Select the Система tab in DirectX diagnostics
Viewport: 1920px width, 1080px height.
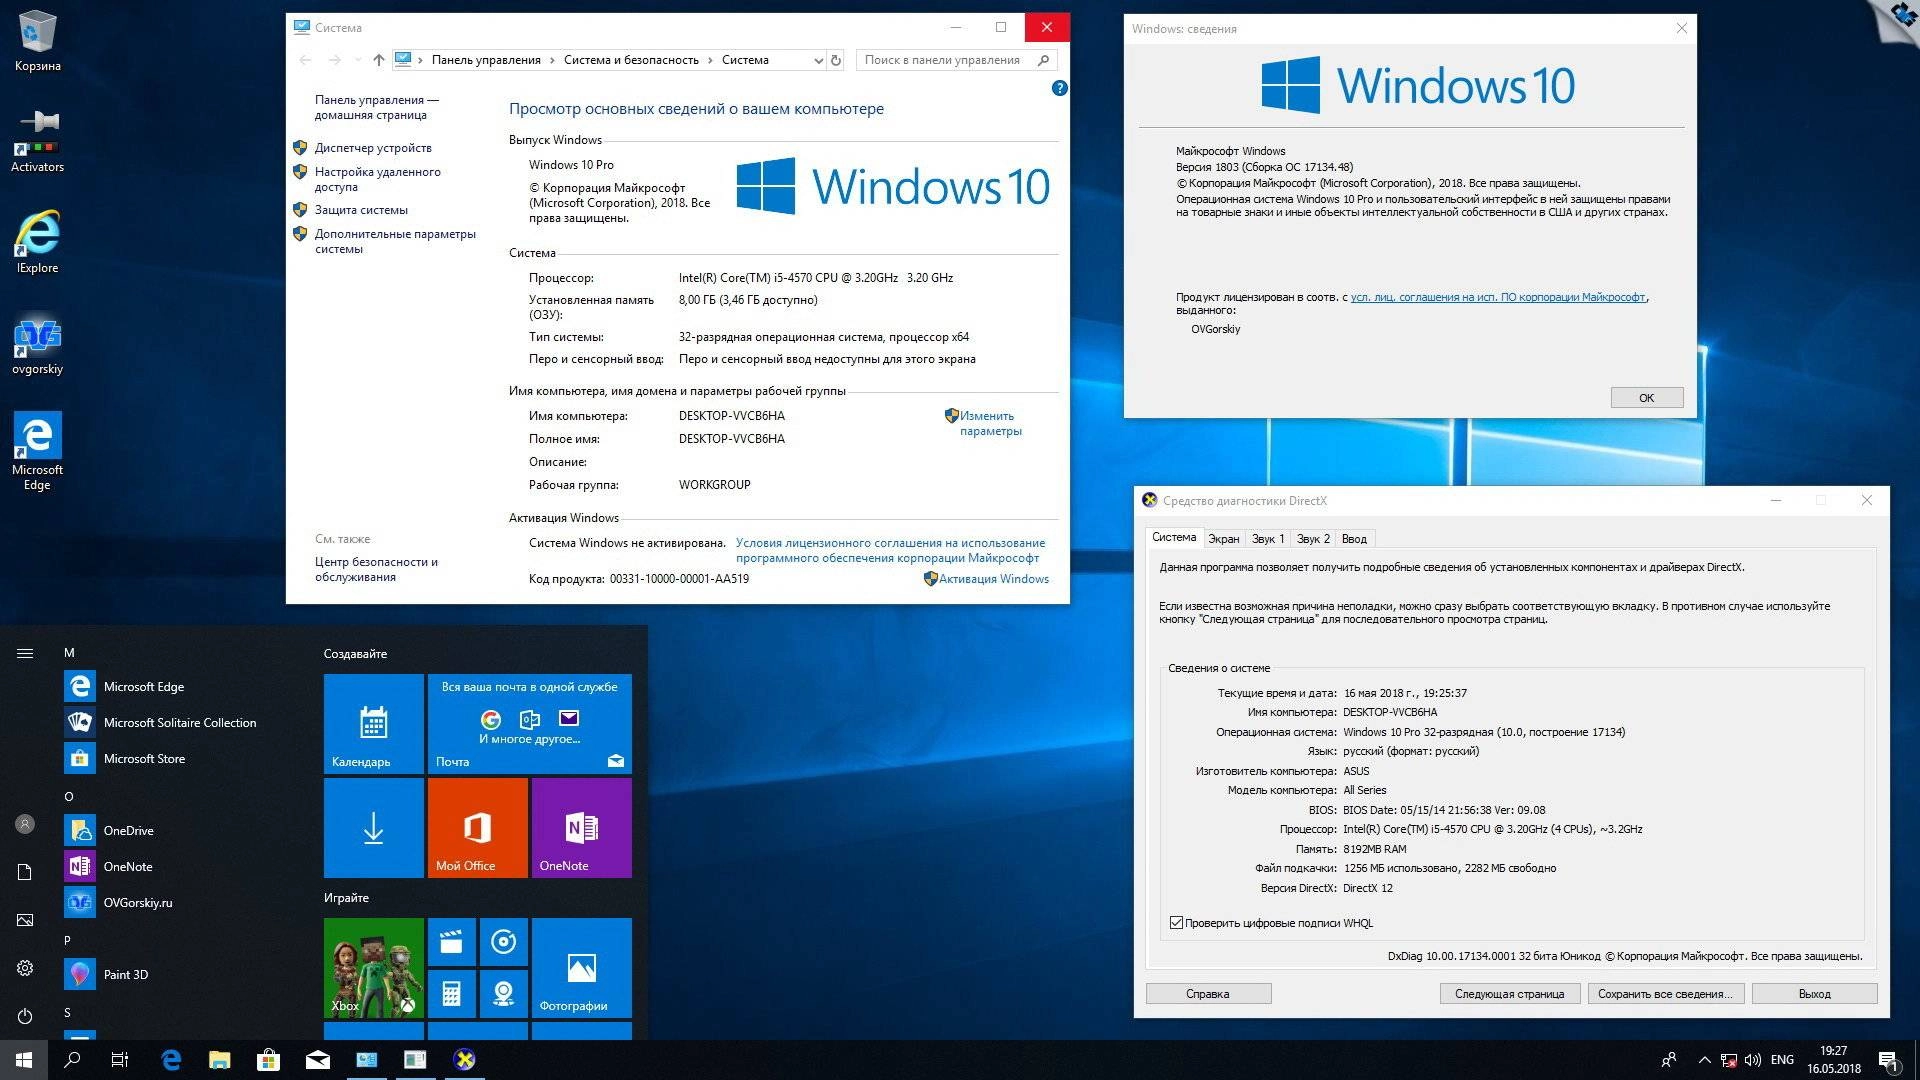click(1173, 538)
